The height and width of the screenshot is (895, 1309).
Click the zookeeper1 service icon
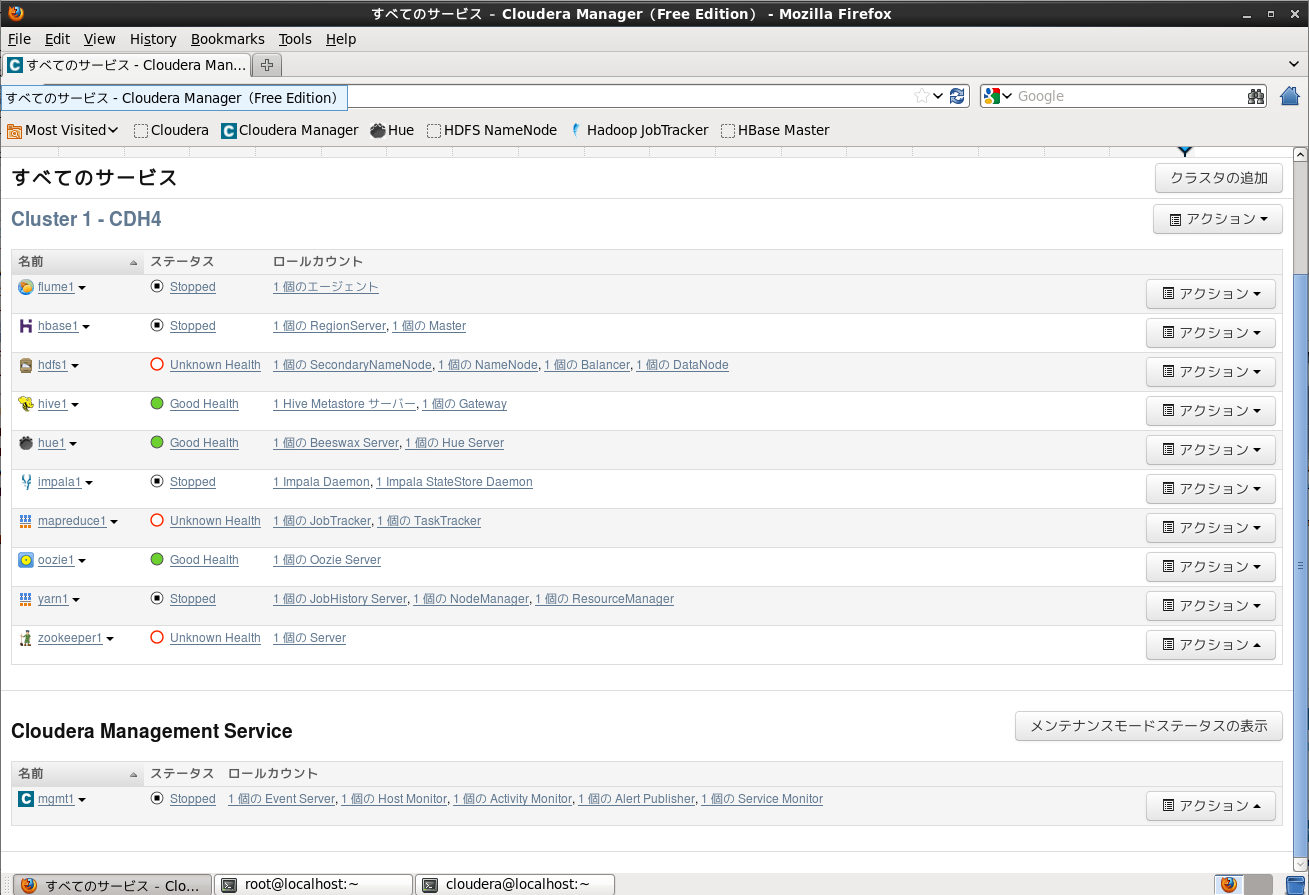tap(26, 638)
